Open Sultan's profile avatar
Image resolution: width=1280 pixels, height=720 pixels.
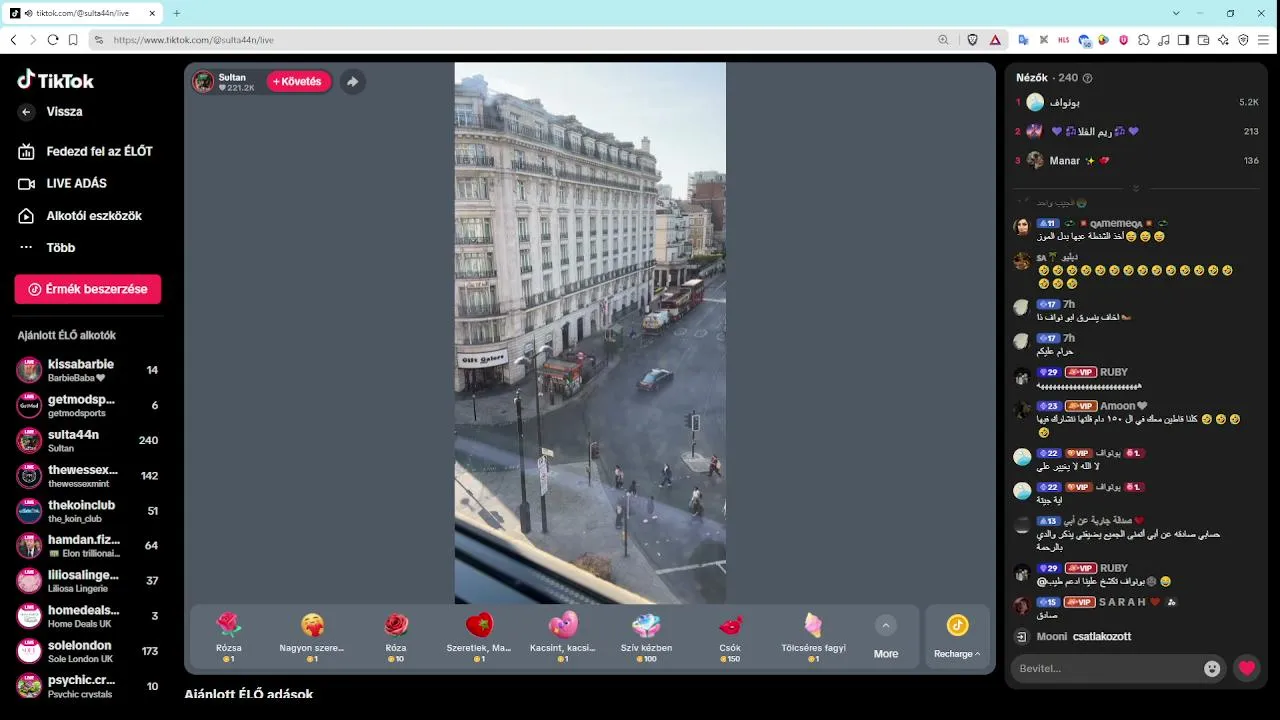coord(204,82)
